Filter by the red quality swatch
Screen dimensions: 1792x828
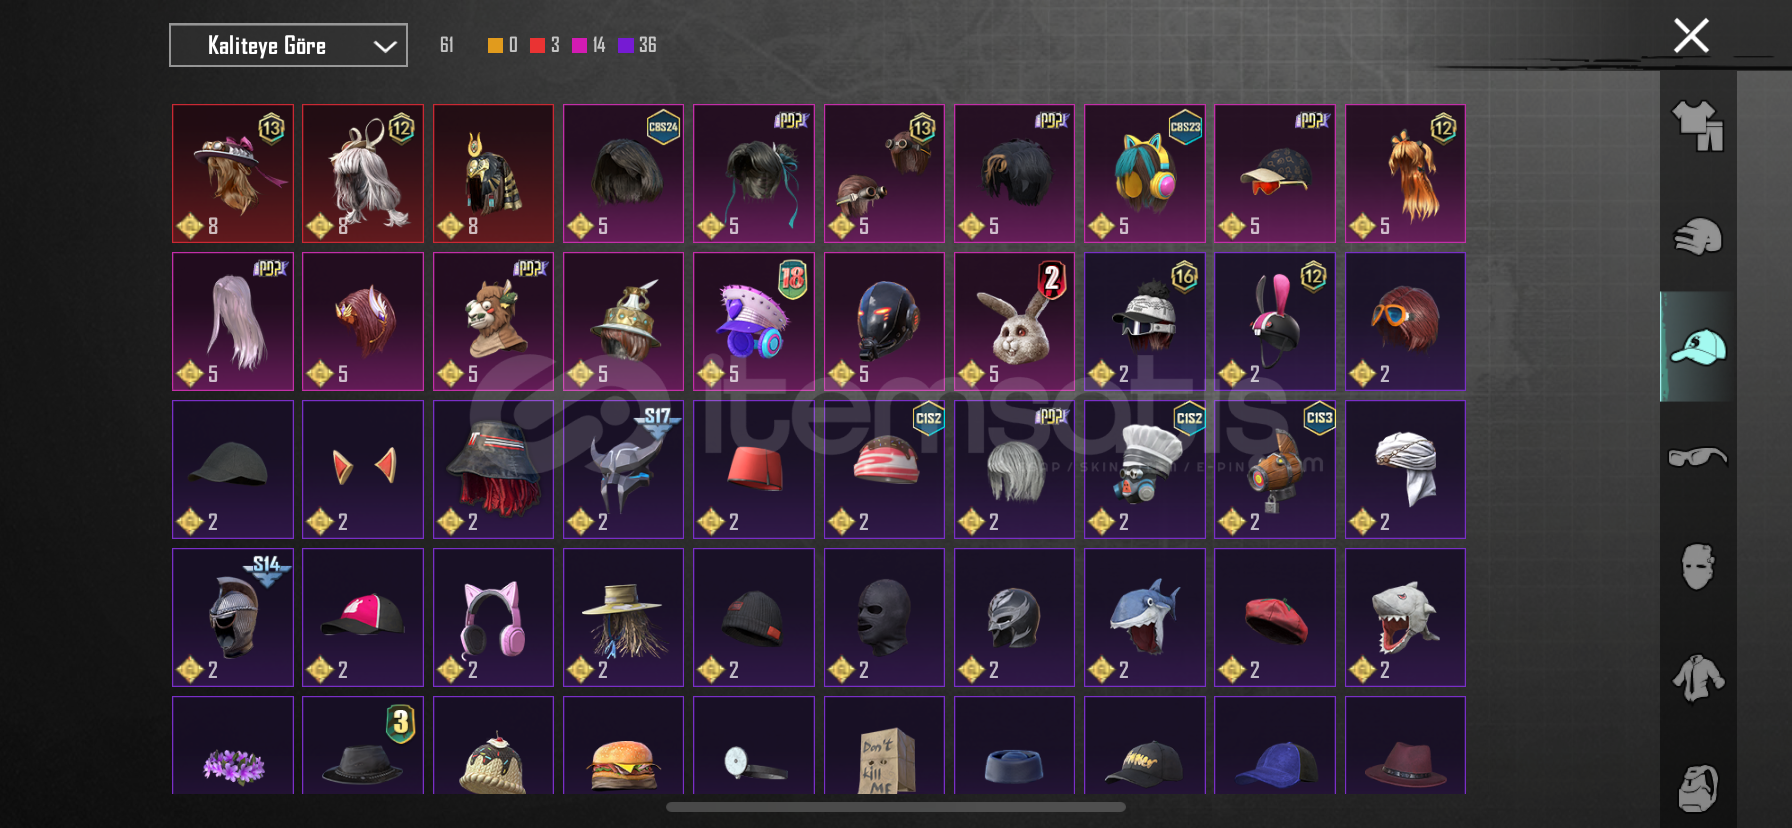point(537,45)
